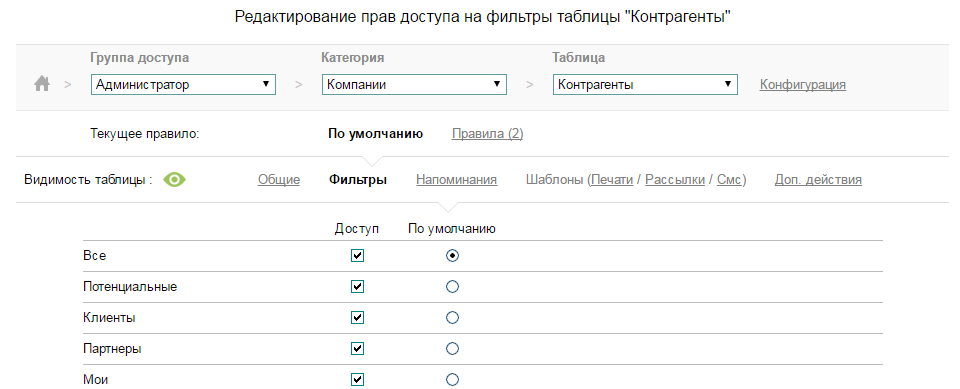Open the Конфигурация link
The image size is (960, 389).
coord(803,85)
